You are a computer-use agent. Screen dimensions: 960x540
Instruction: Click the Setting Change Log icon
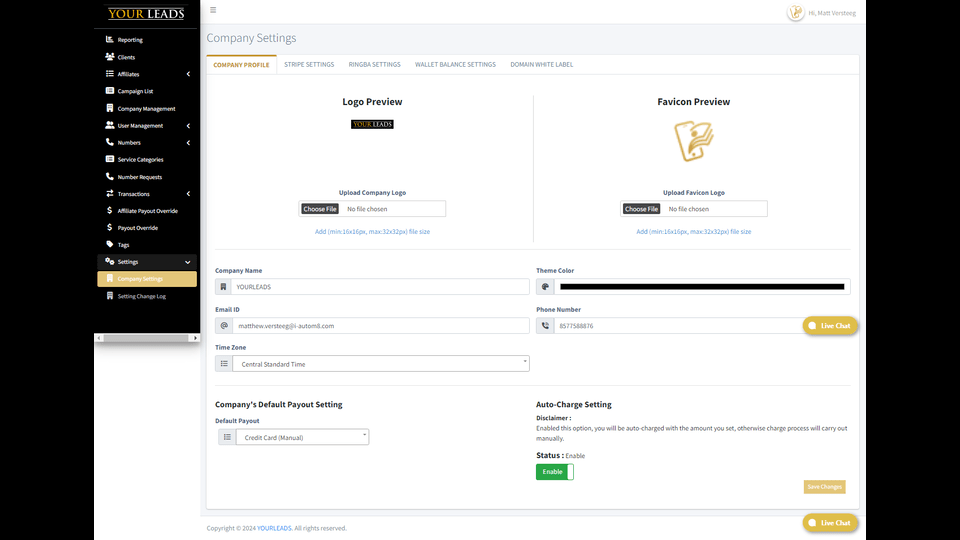110,296
